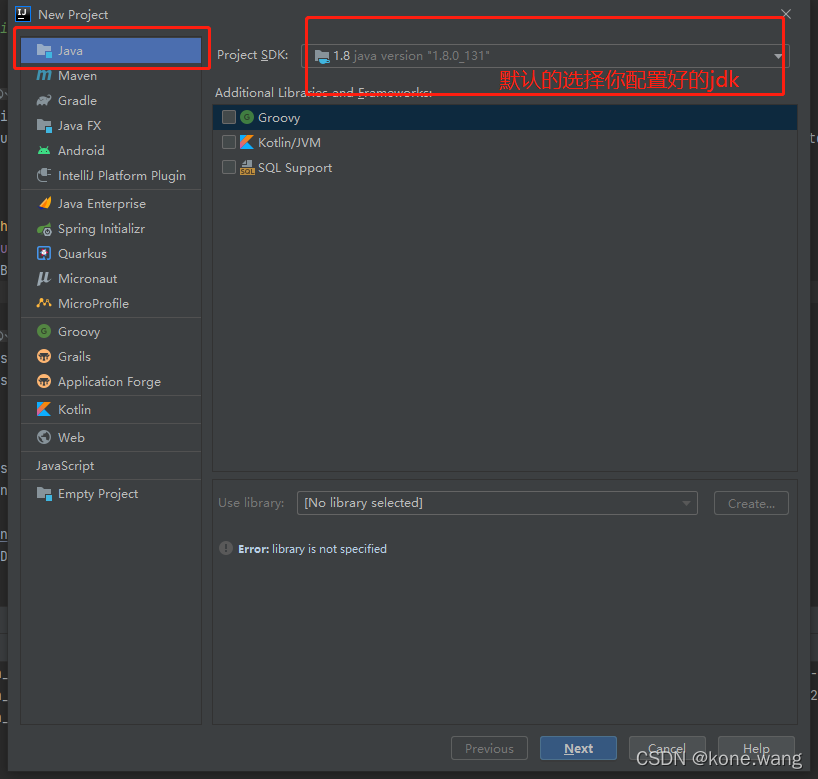Viewport: 818px width, 779px height.
Task: Click the Groovy framework green icon
Action: coord(247,117)
